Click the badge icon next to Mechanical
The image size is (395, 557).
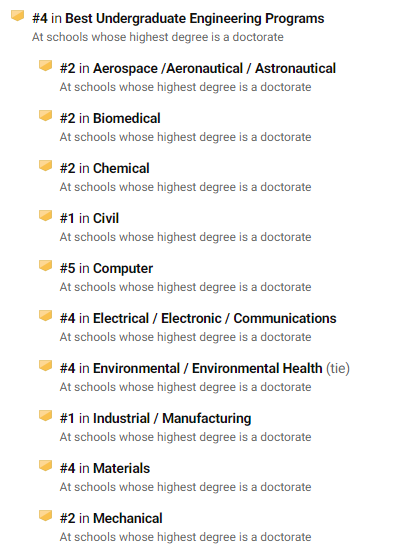pos(45,516)
